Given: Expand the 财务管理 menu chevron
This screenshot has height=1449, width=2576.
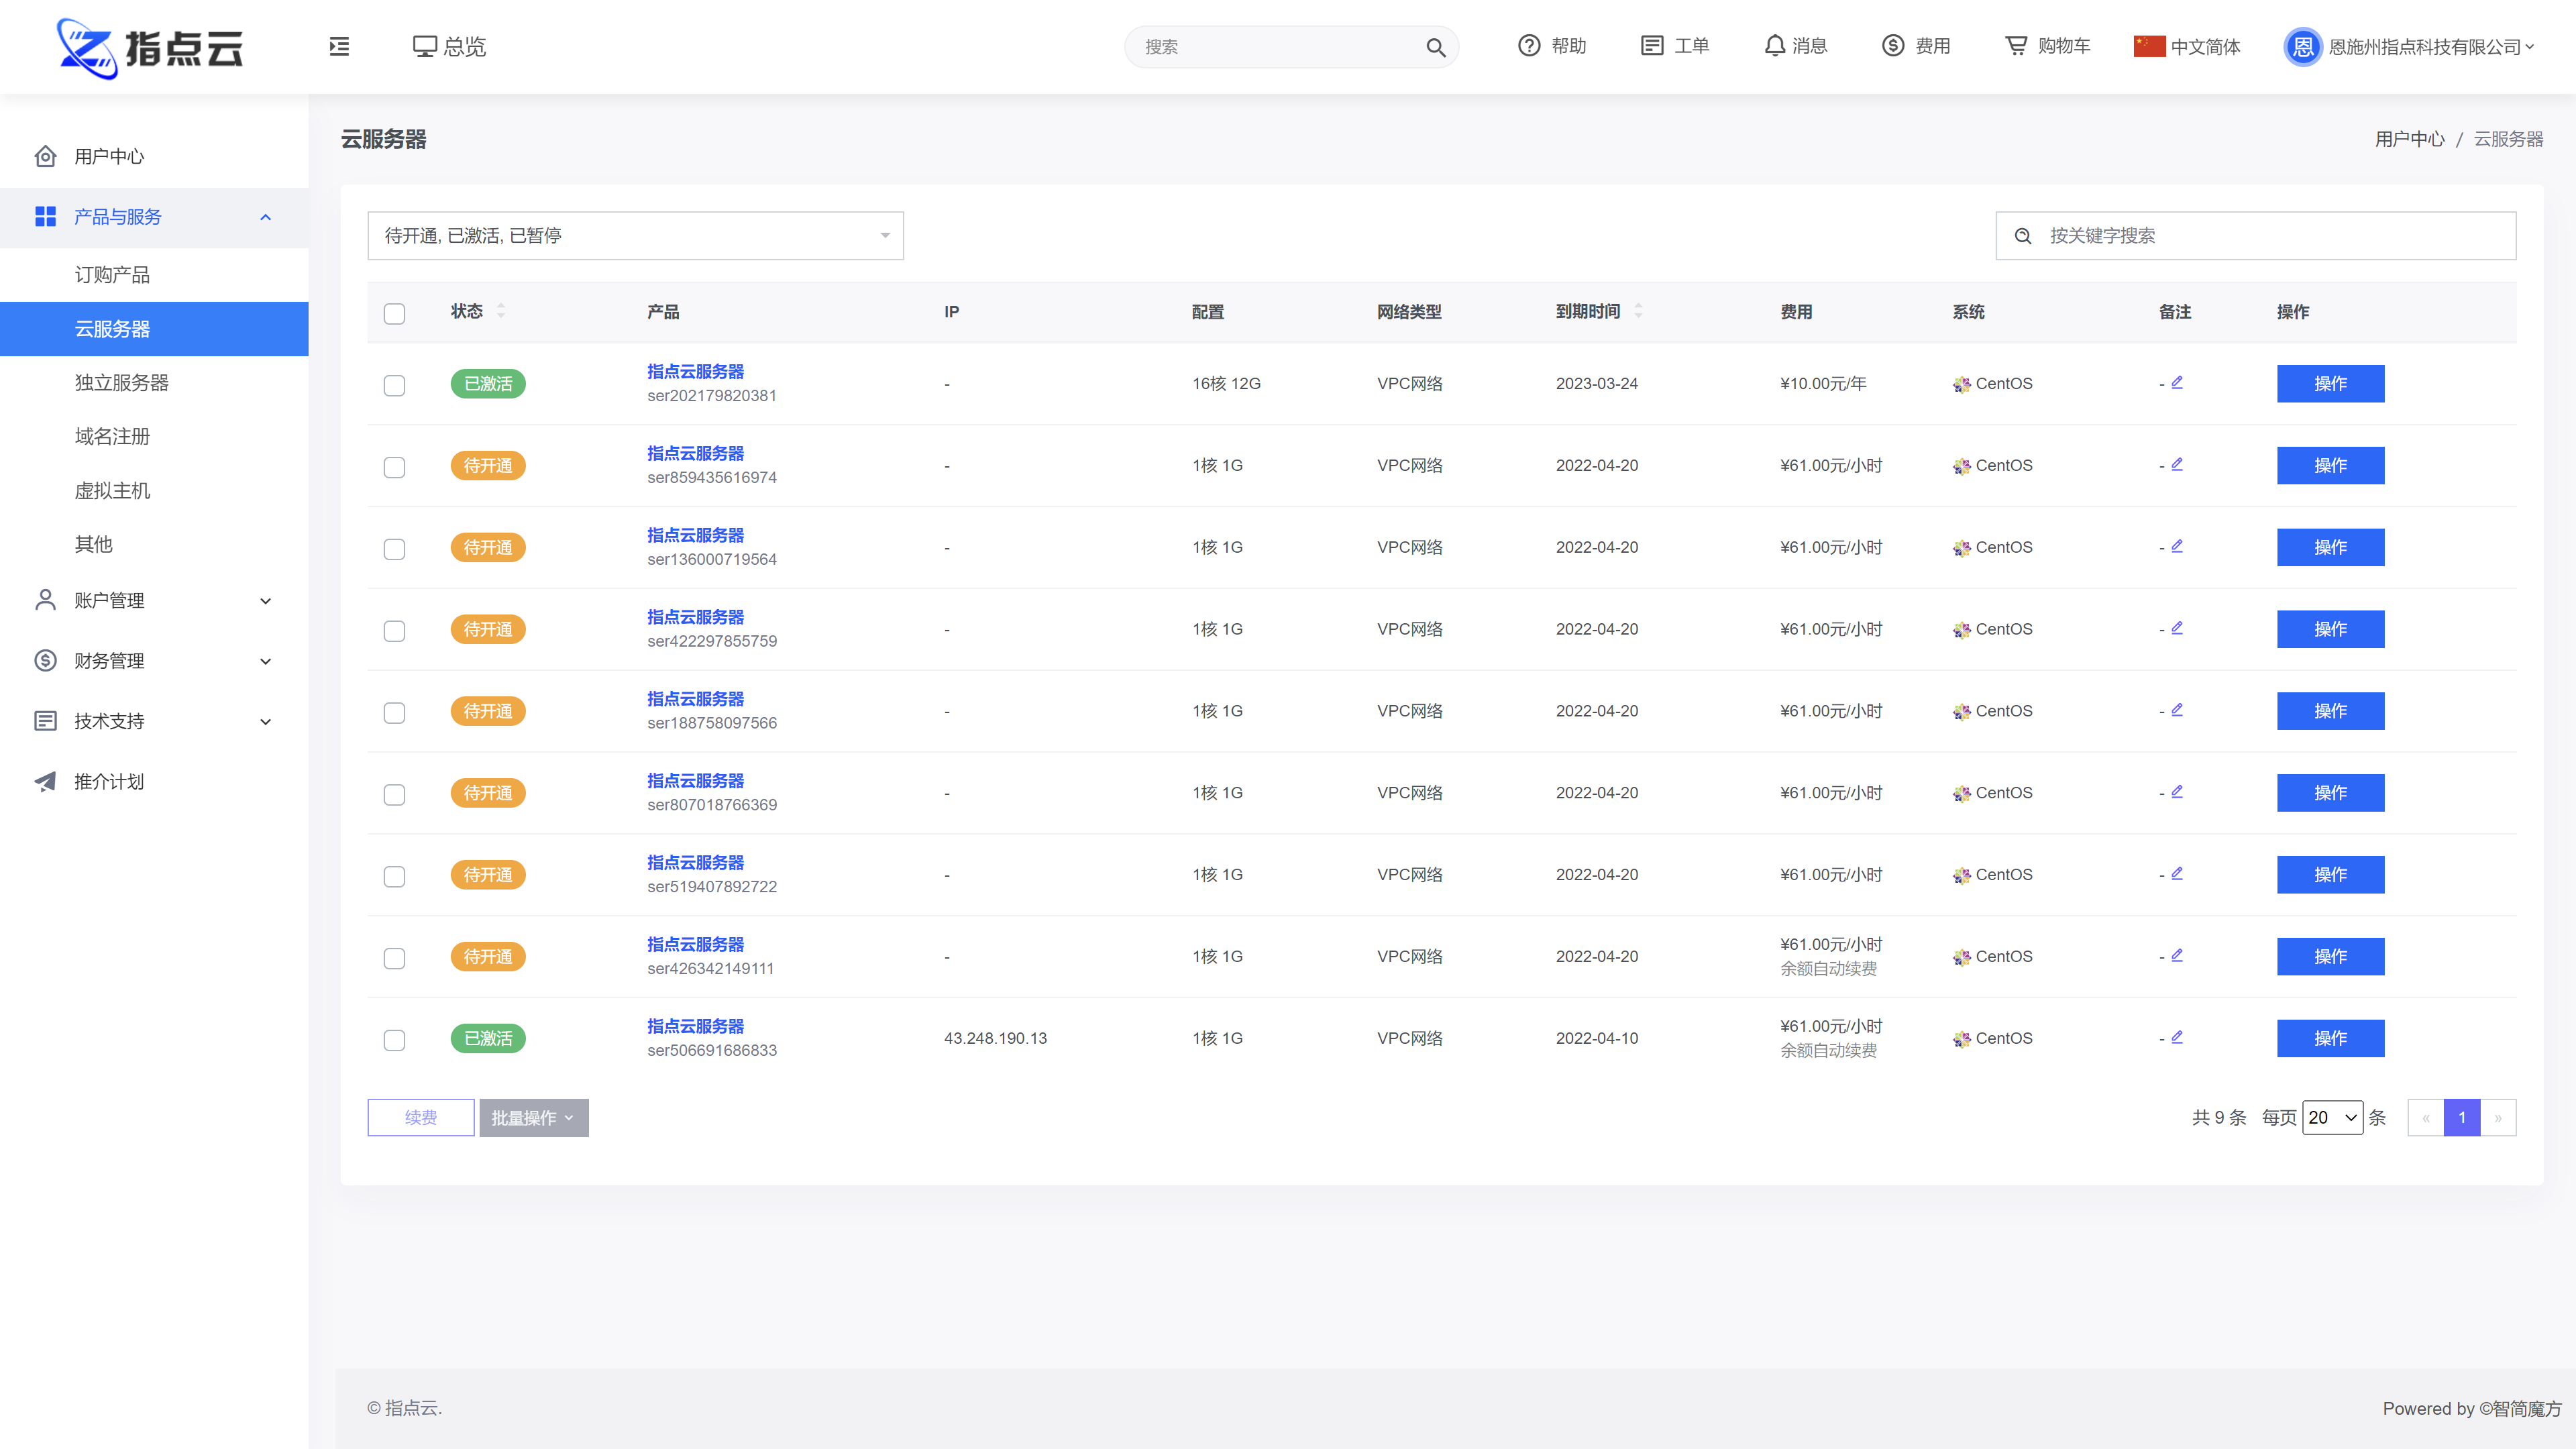Looking at the screenshot, I should point(265,661).
